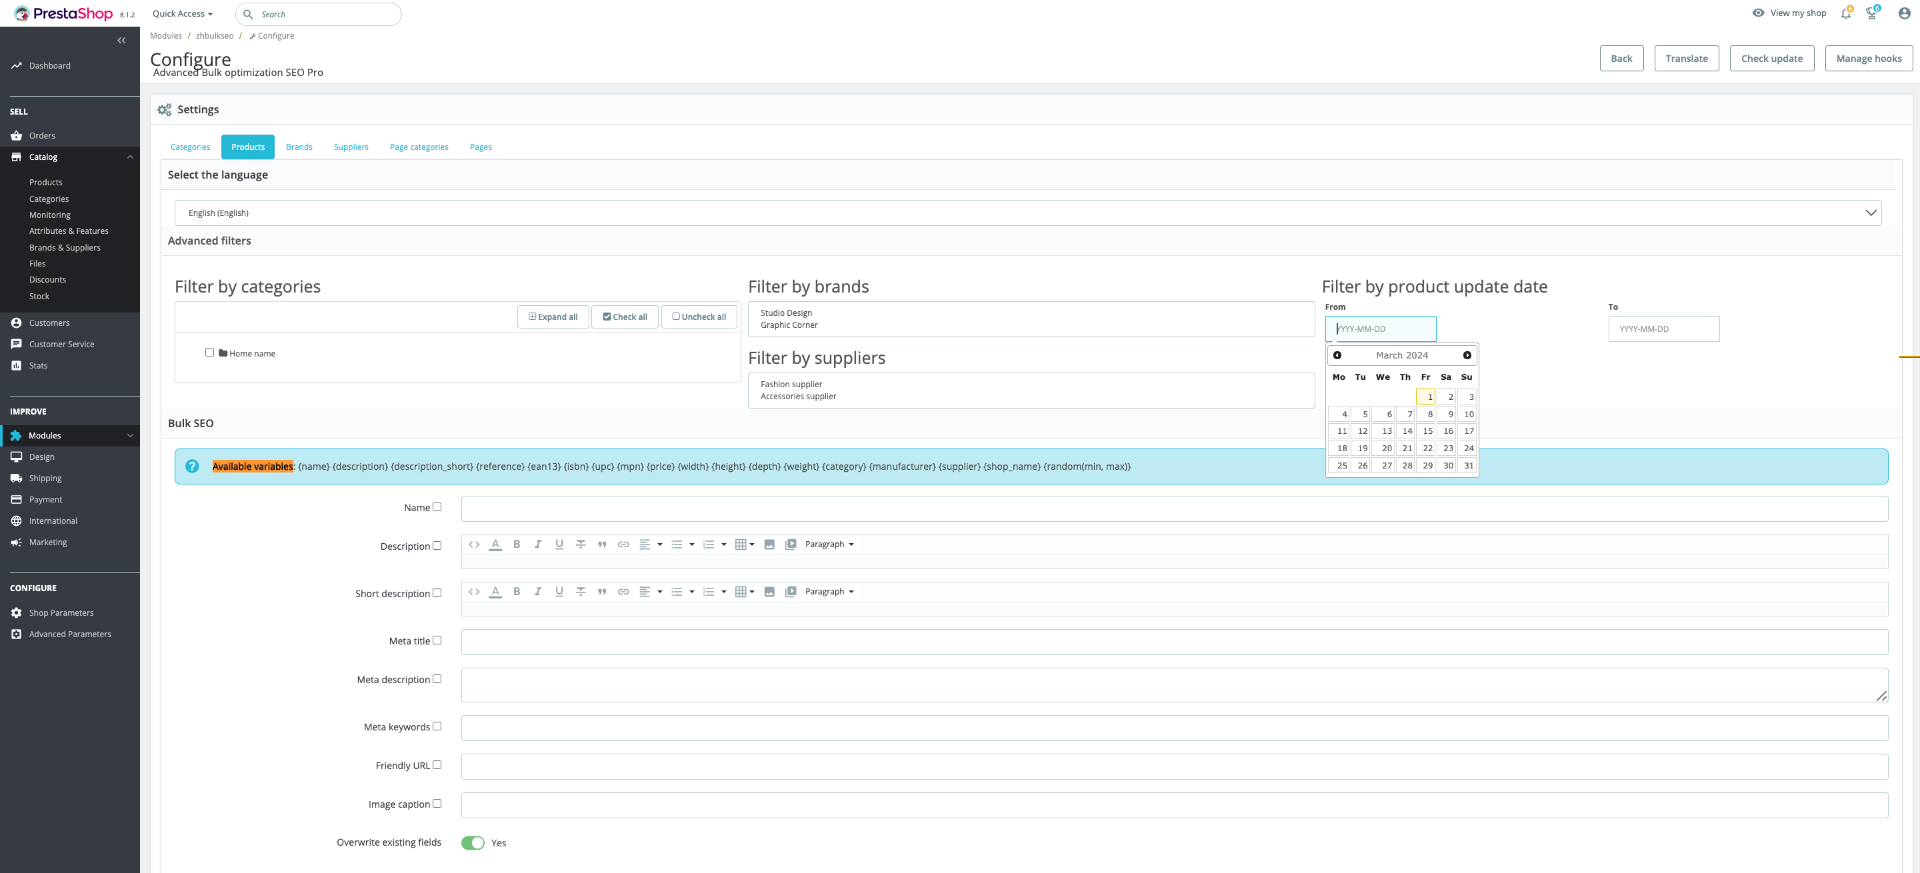Switch to the Categories tab
Viewport: 1920px width, 873px height.
(190, 147)
